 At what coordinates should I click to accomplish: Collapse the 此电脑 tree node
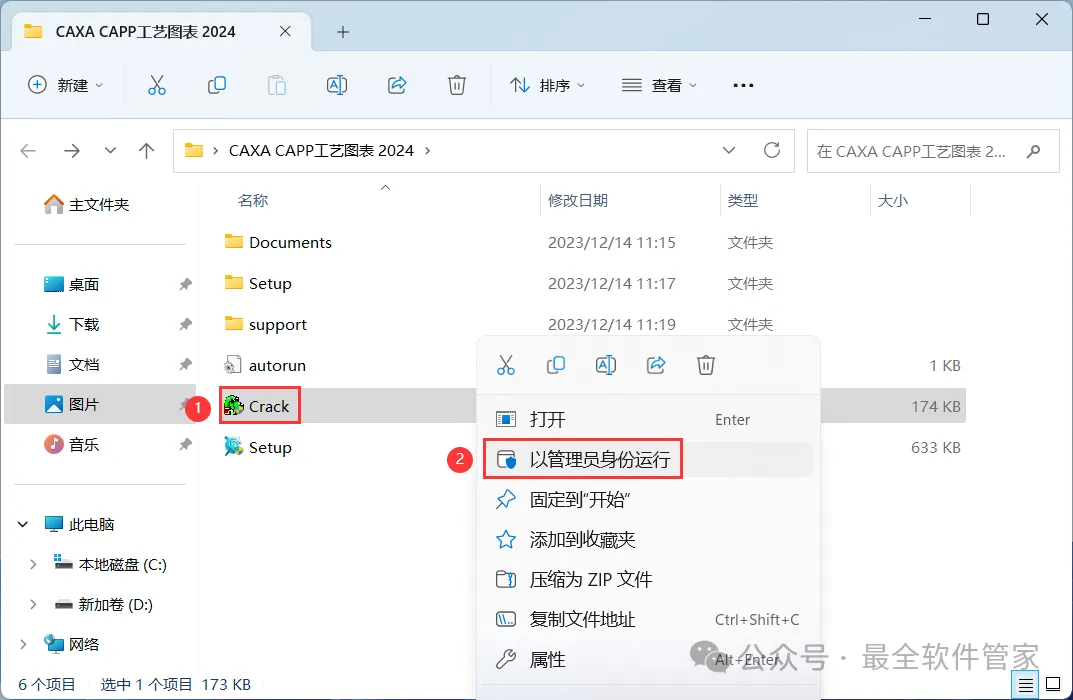(x=23, y=525)
